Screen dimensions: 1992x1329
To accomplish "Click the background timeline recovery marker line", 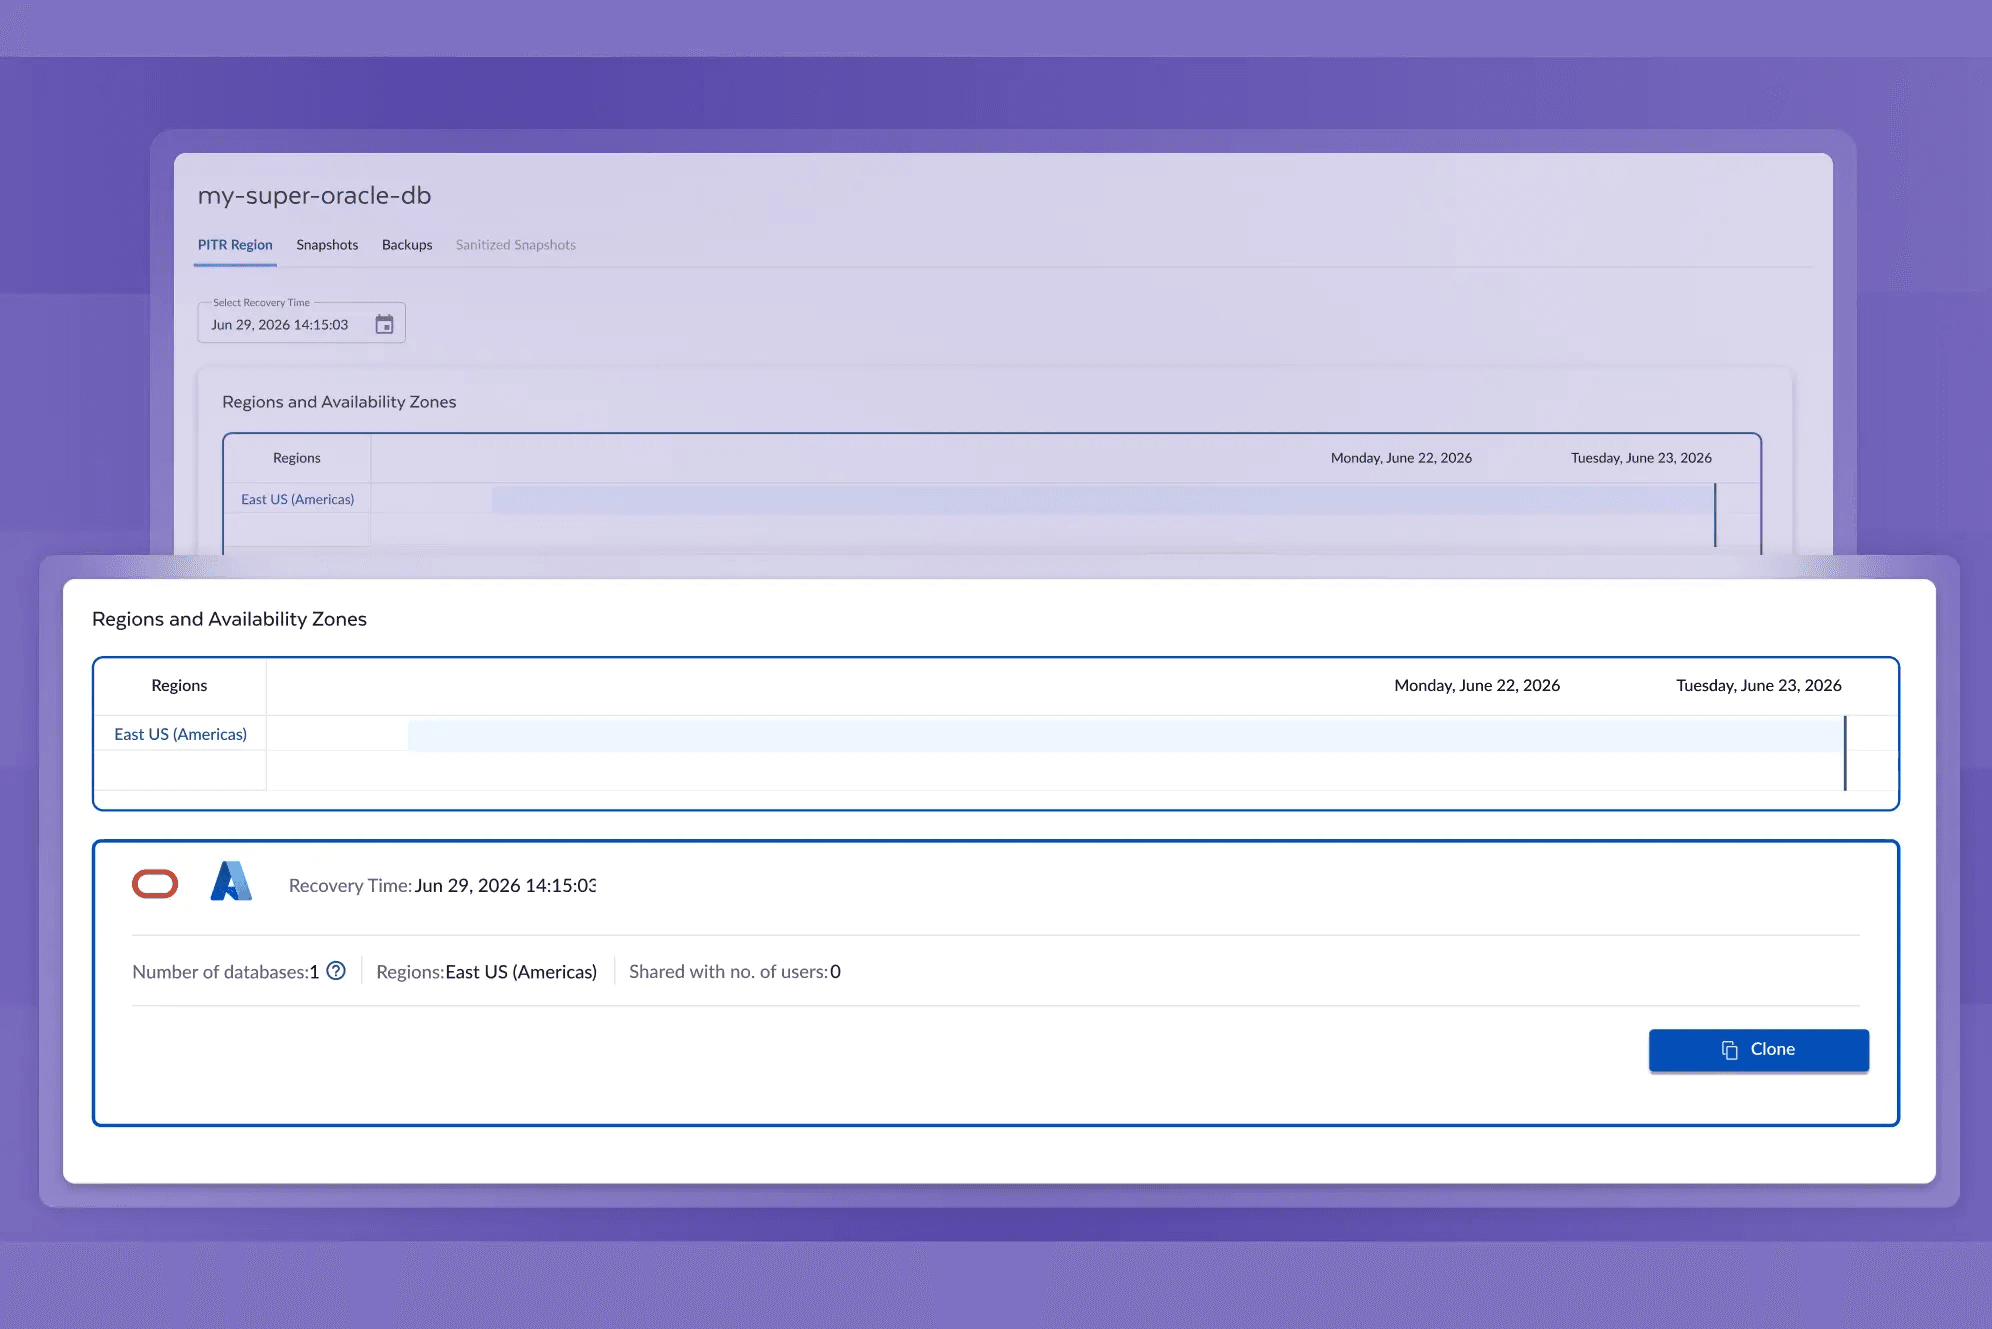I will point(1715,515).
